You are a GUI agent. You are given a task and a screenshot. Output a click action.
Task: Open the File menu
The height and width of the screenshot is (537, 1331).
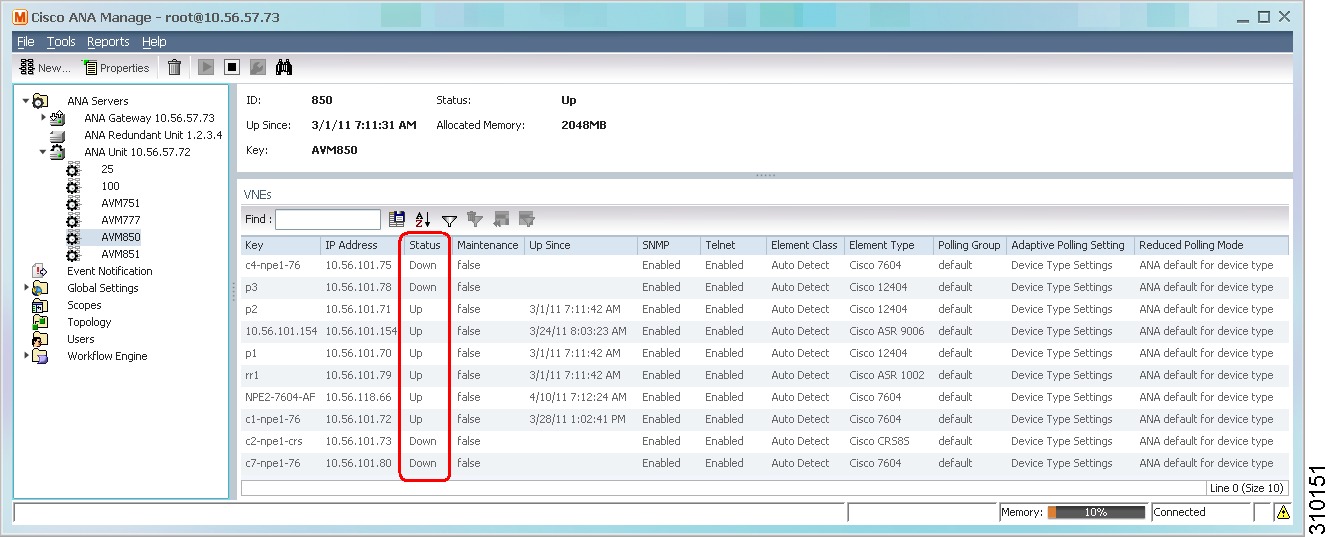26,42
